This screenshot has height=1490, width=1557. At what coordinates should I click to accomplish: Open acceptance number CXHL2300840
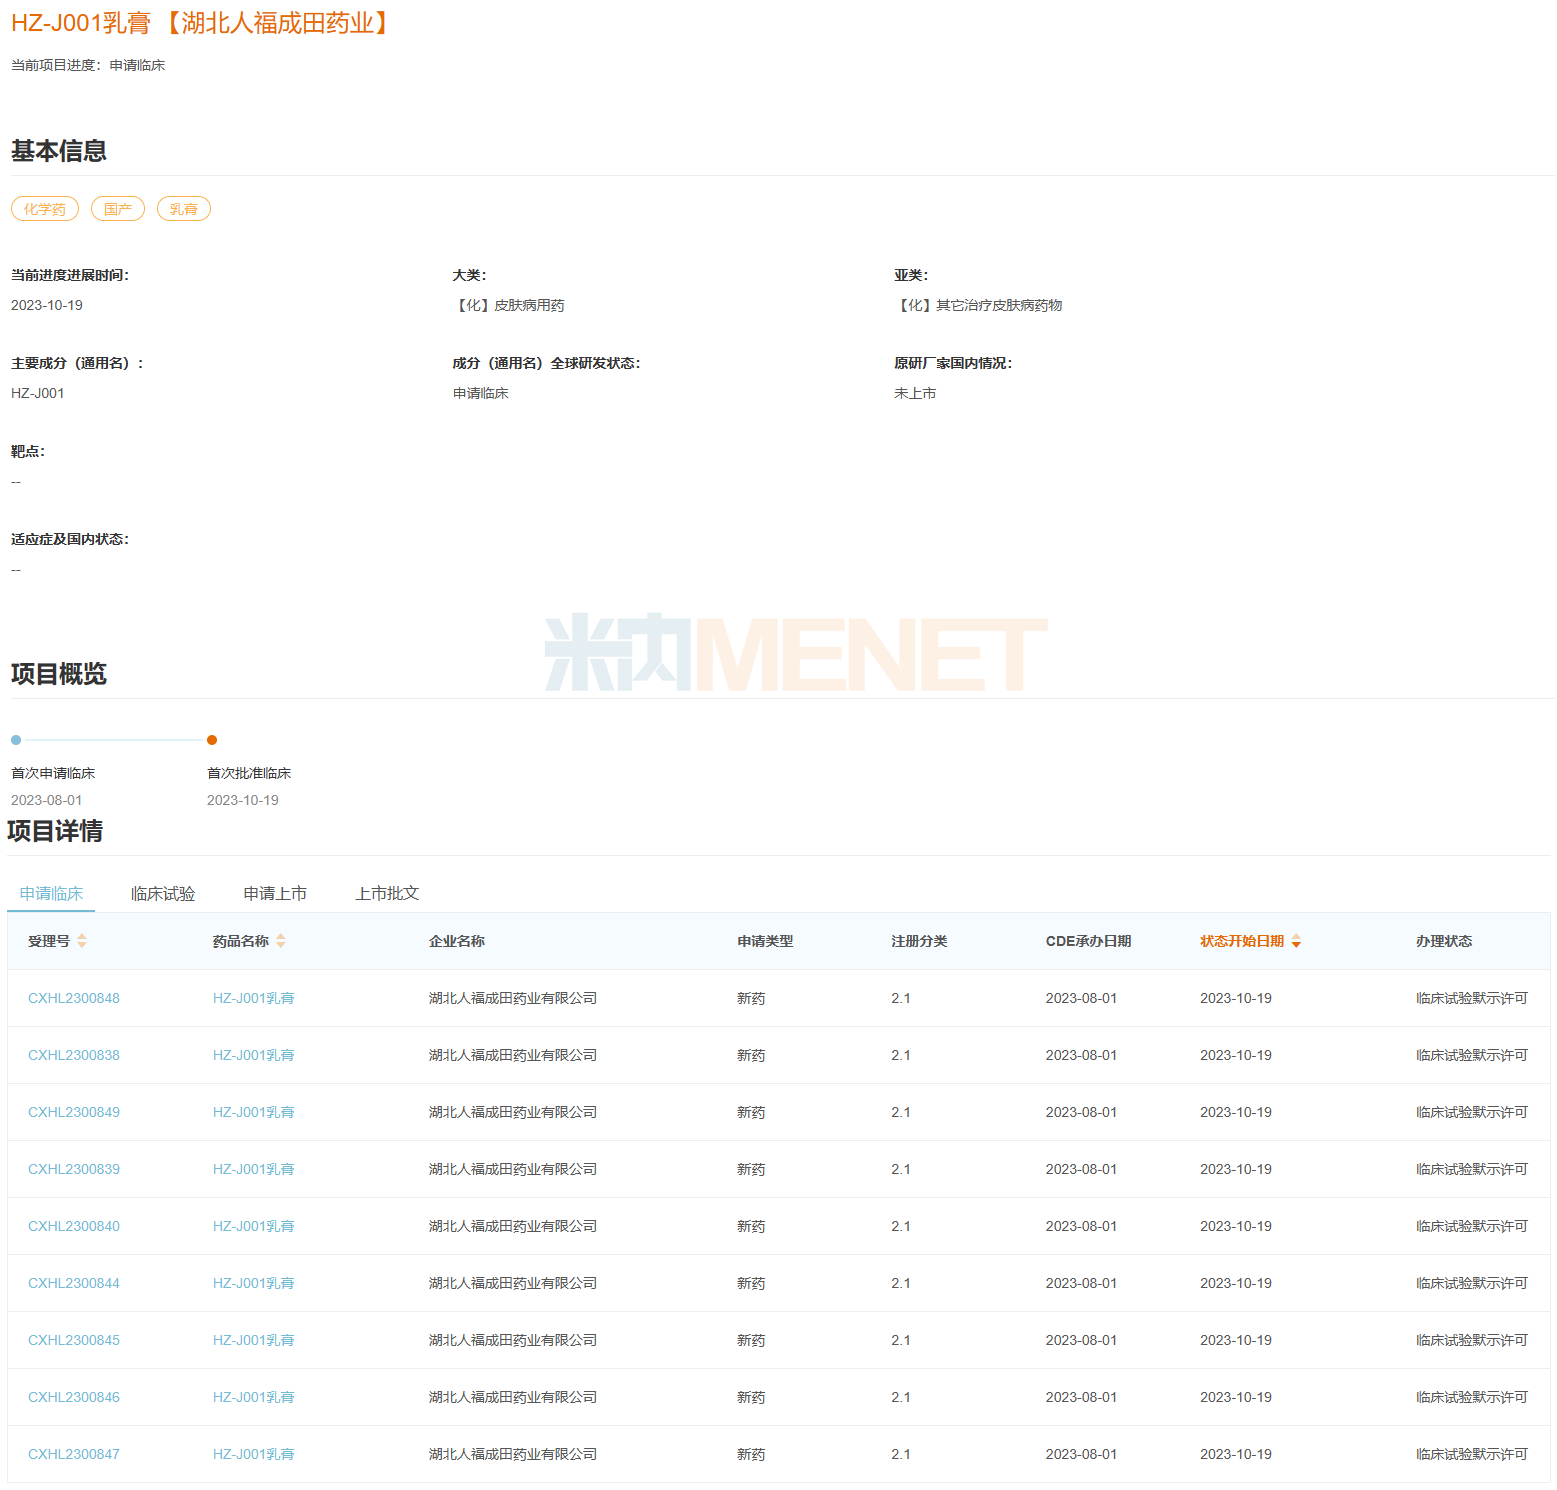click(74, 1226)
